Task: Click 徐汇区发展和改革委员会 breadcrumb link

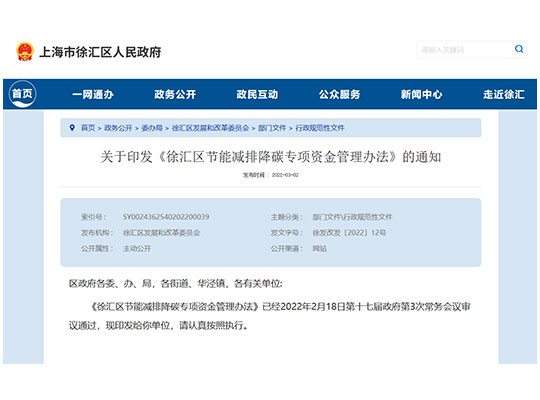Action: (210, 128)
